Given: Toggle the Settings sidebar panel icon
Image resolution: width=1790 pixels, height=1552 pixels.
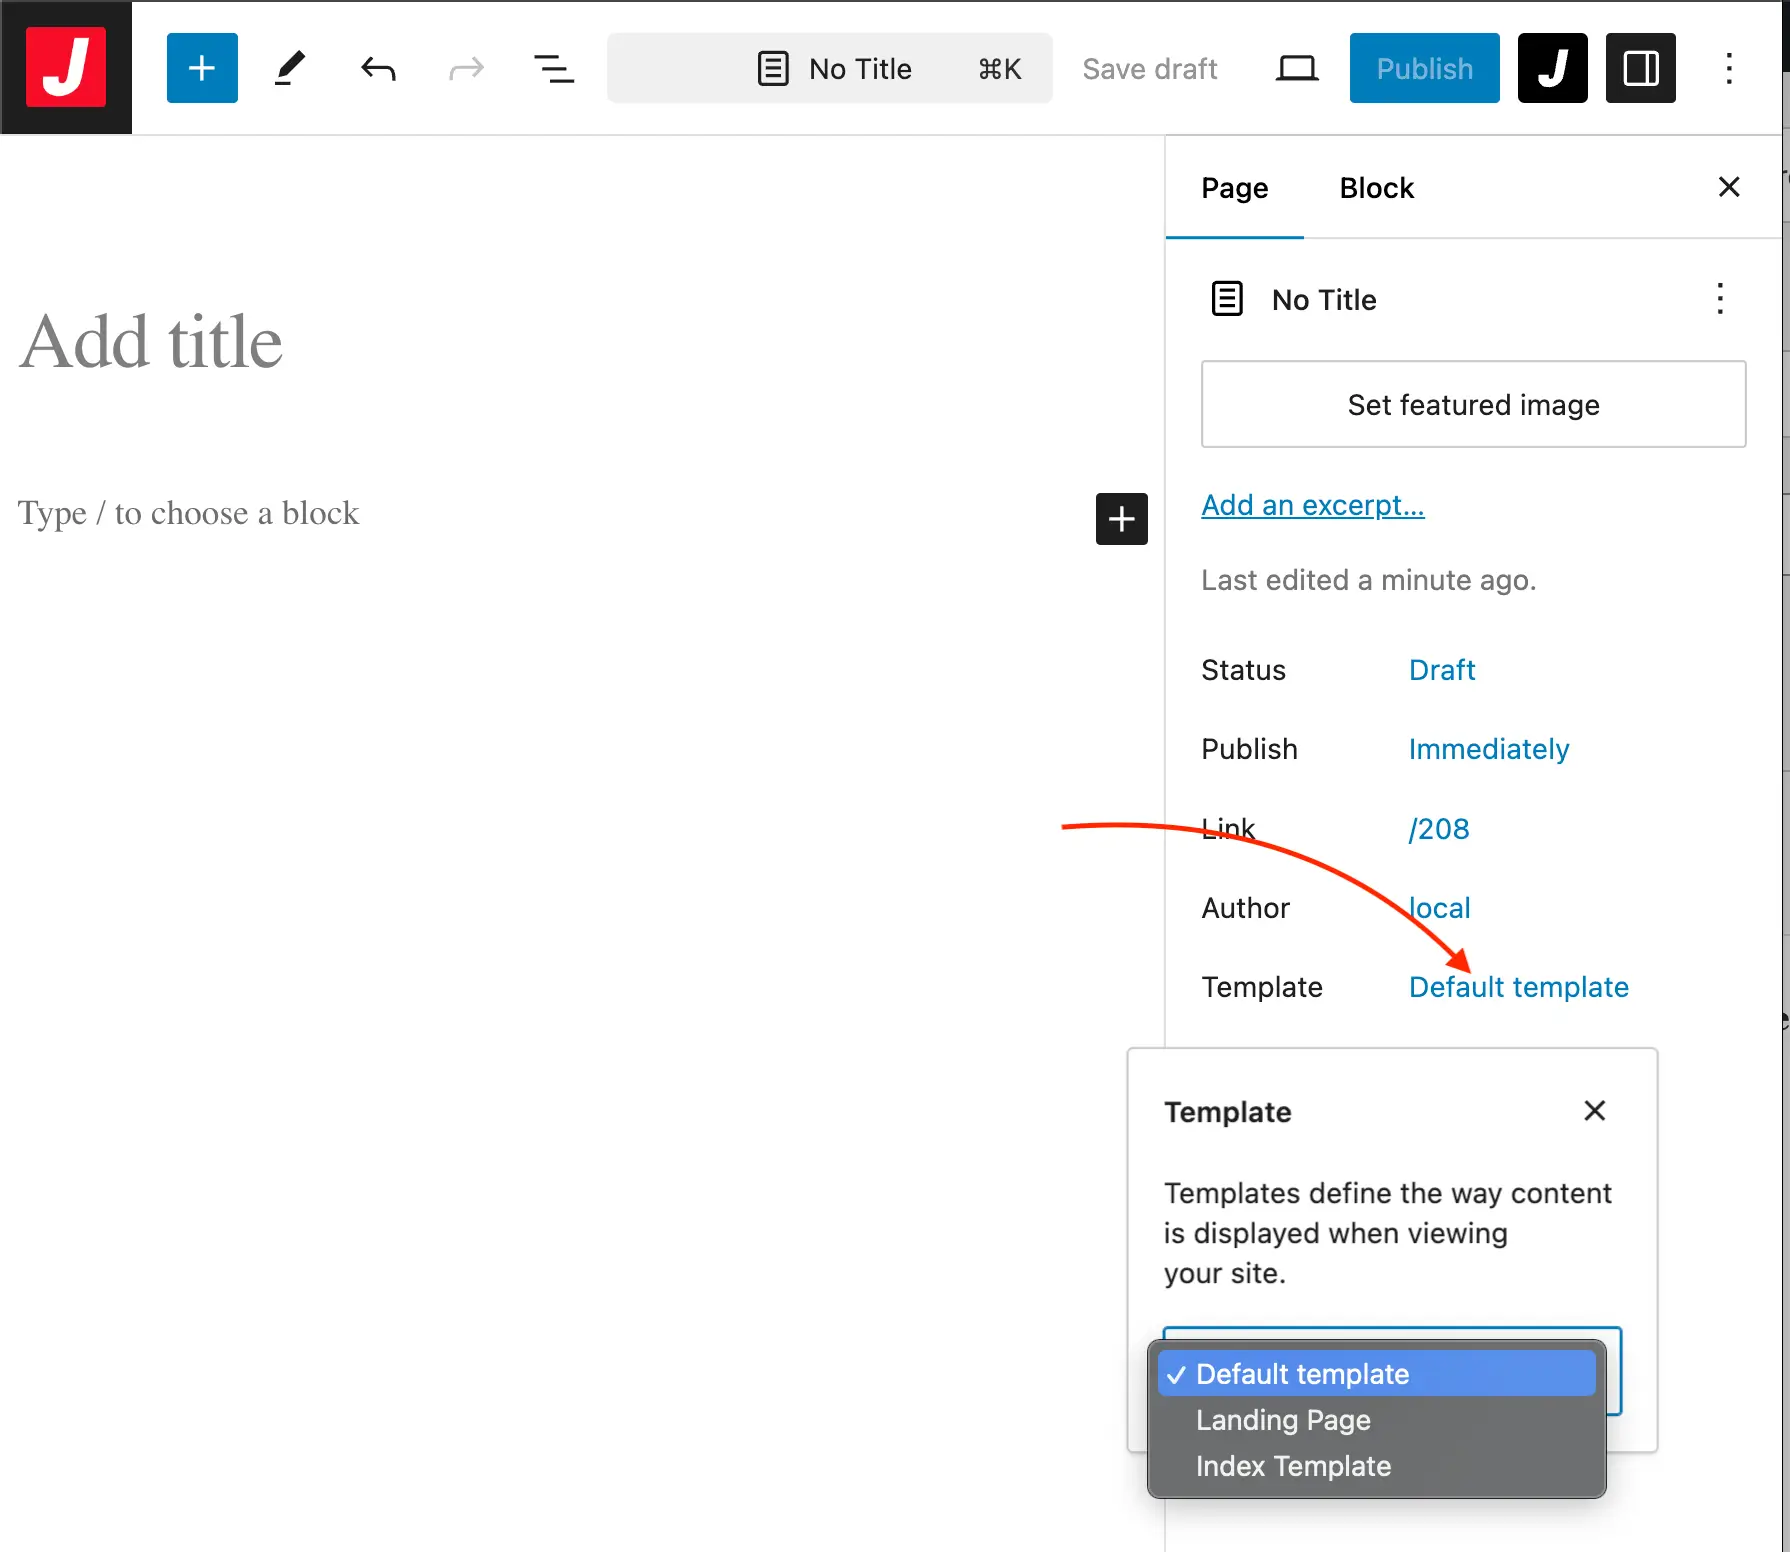Looking at the screenshot, I should click(1640, 68).
